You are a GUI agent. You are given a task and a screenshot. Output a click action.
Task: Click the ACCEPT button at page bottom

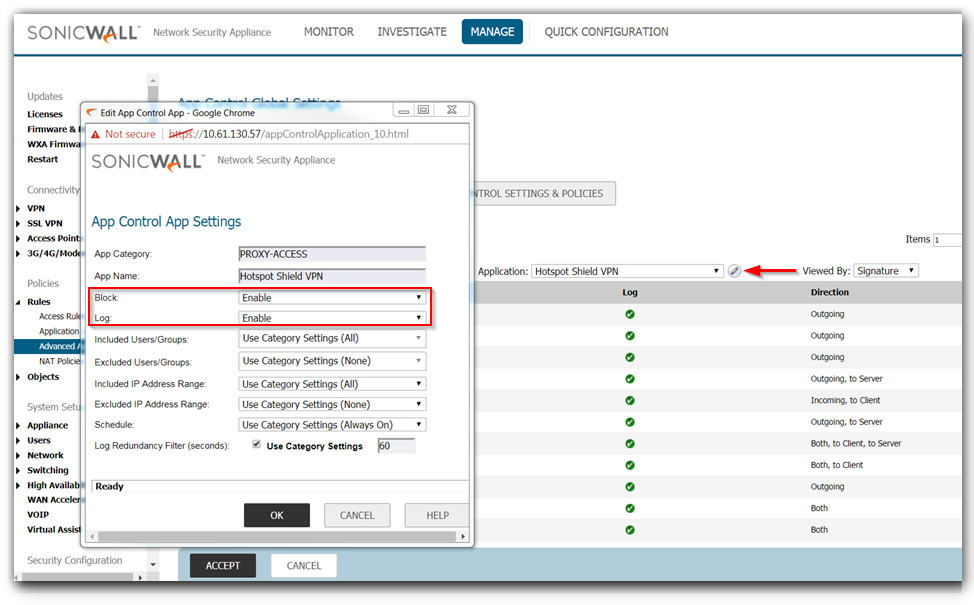[x=223, y=565]
